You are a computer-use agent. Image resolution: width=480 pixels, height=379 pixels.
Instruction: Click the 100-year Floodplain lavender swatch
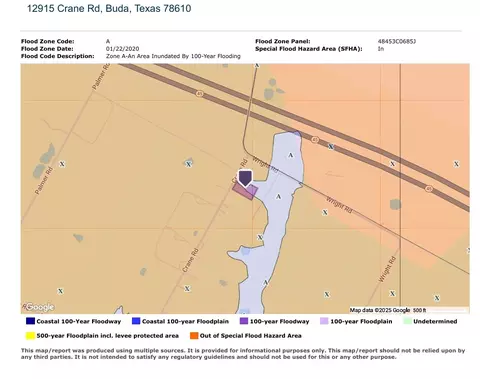pyautogui.click(x=324, y=321)
